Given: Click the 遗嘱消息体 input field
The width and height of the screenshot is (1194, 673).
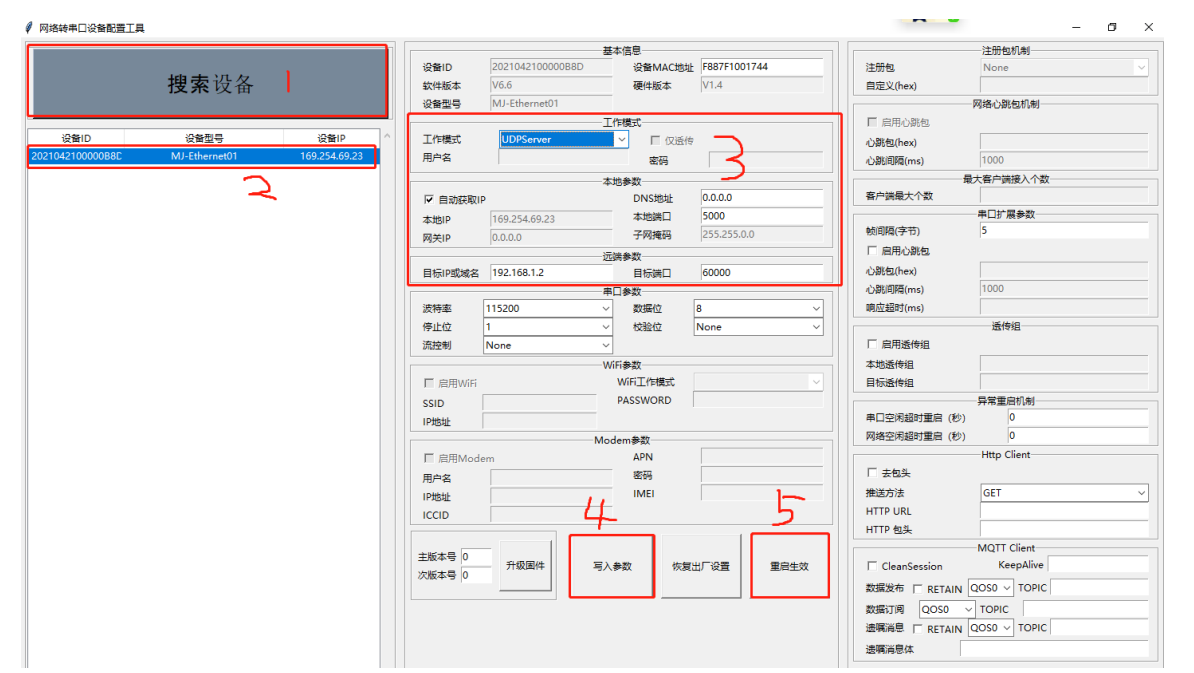Looking at the screenshot, I should pyautogui.click(x=1054, y=649).
